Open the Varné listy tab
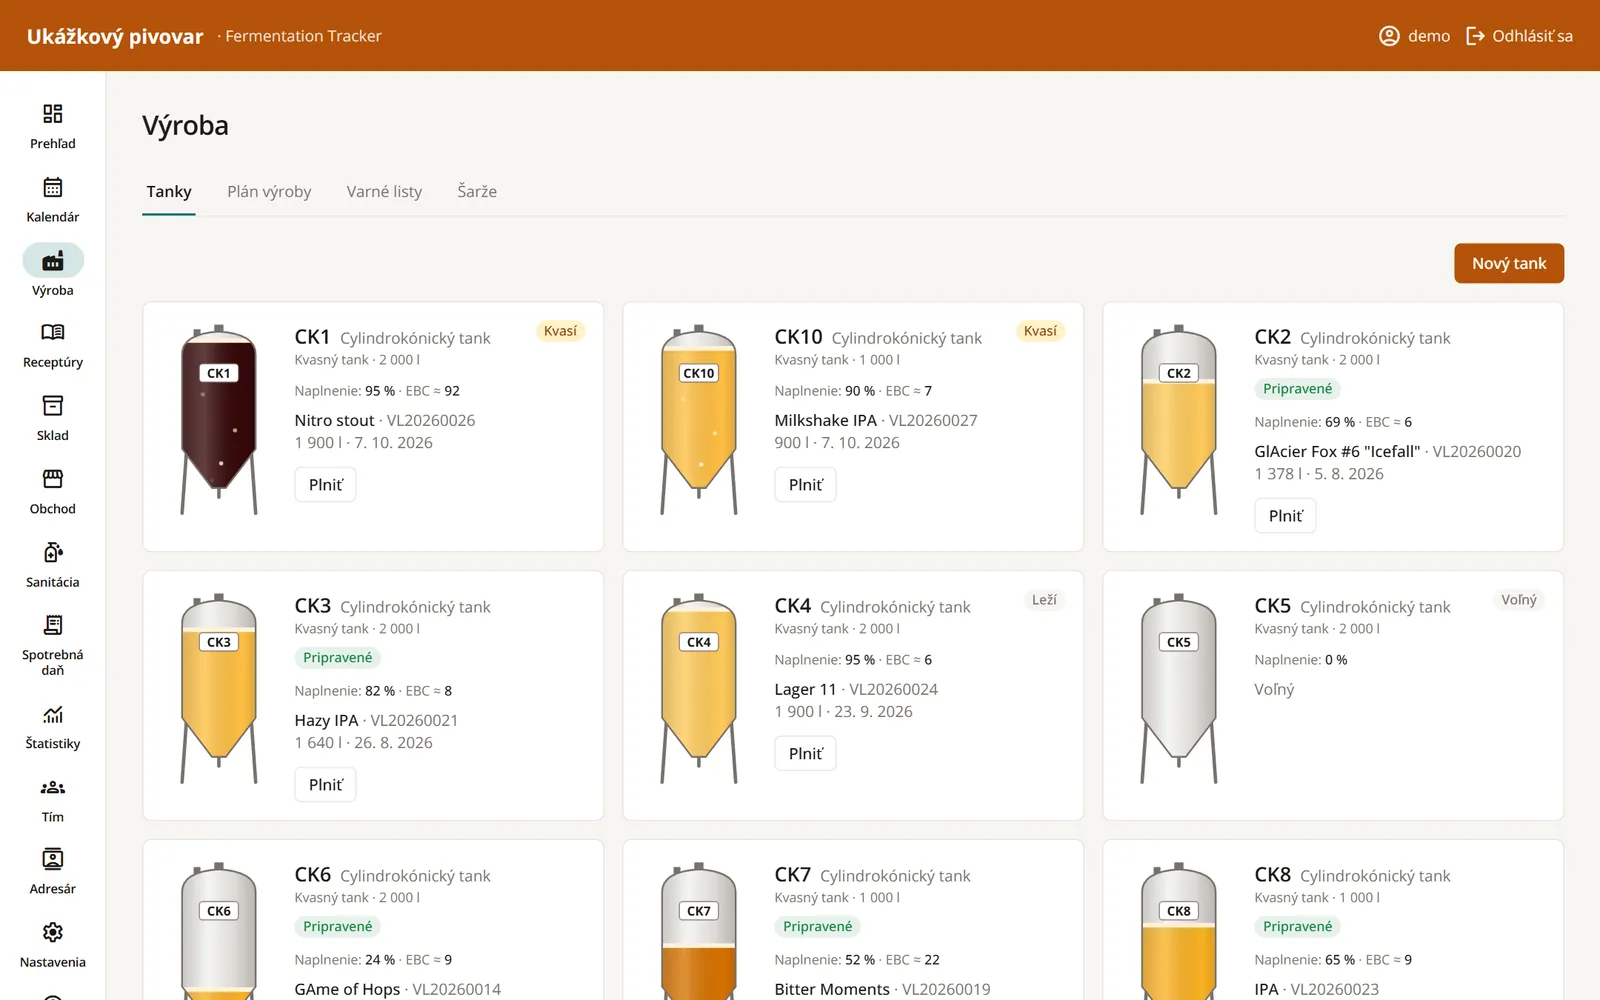1600x1000 pixels. [x=384, y=191]
